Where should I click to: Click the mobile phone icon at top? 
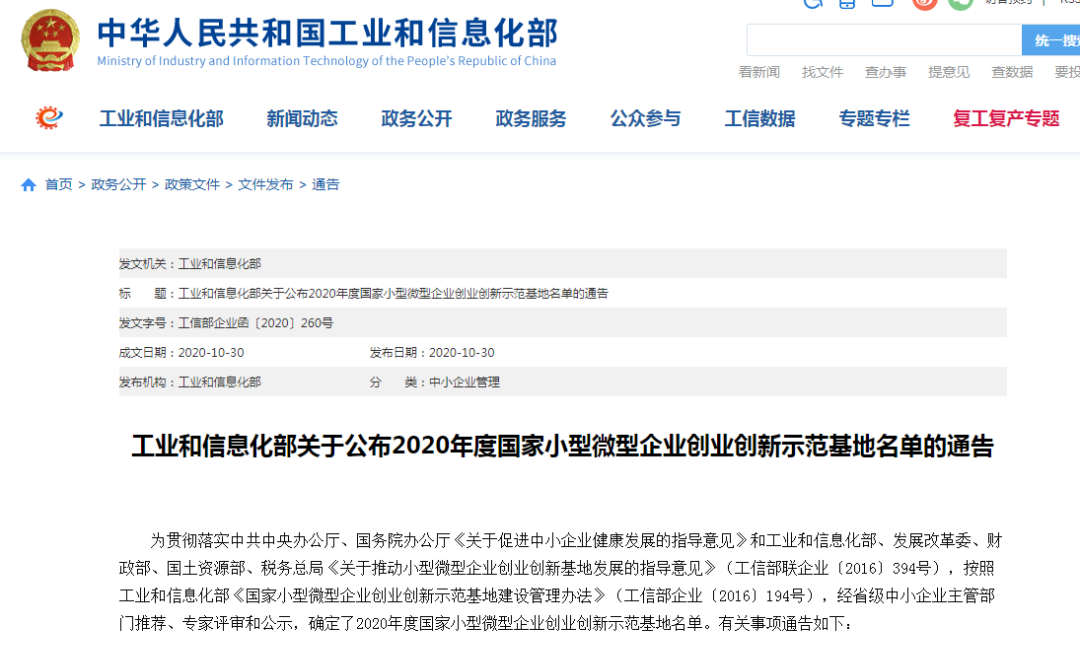click(847, 3)
